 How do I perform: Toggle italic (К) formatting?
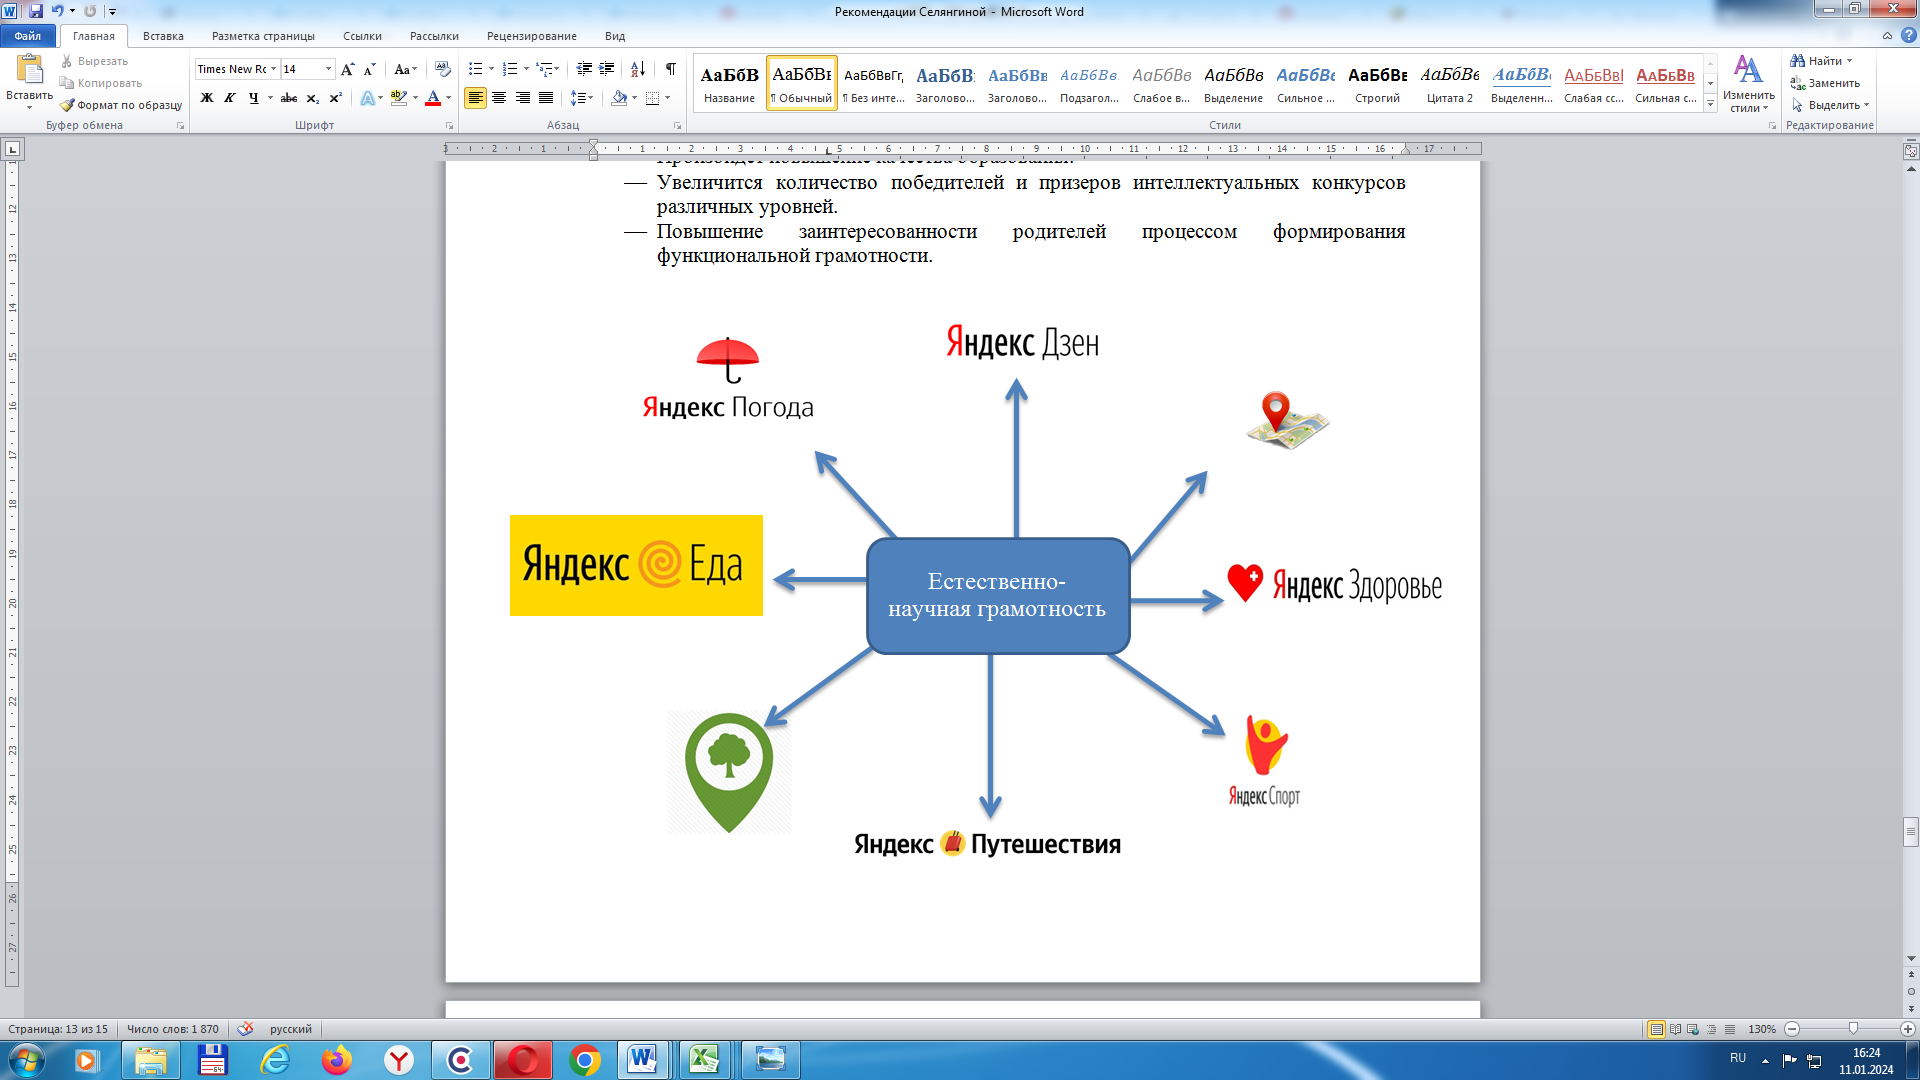tap(230, 98)
